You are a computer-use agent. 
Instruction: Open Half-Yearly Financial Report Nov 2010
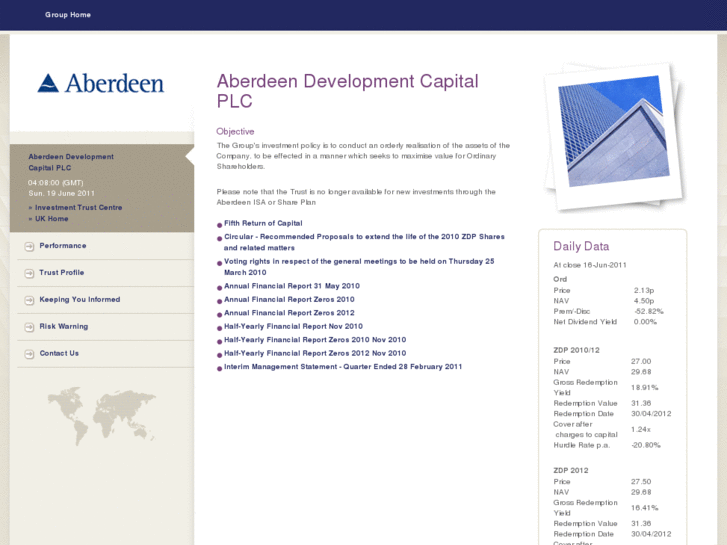pos(293,327)
